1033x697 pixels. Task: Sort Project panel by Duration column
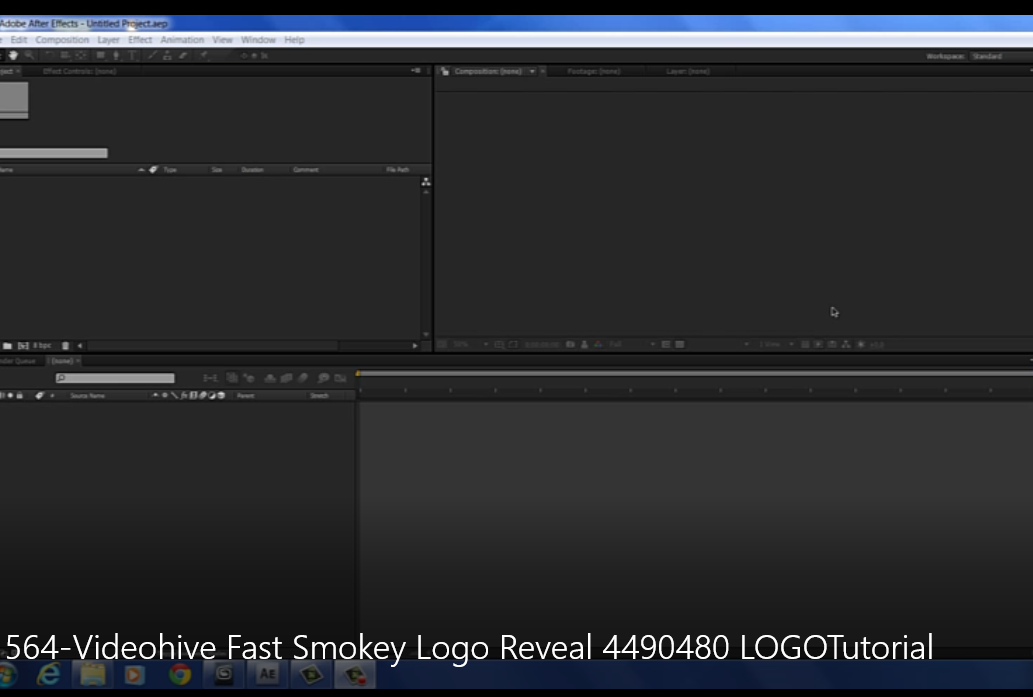click(252, 170)
